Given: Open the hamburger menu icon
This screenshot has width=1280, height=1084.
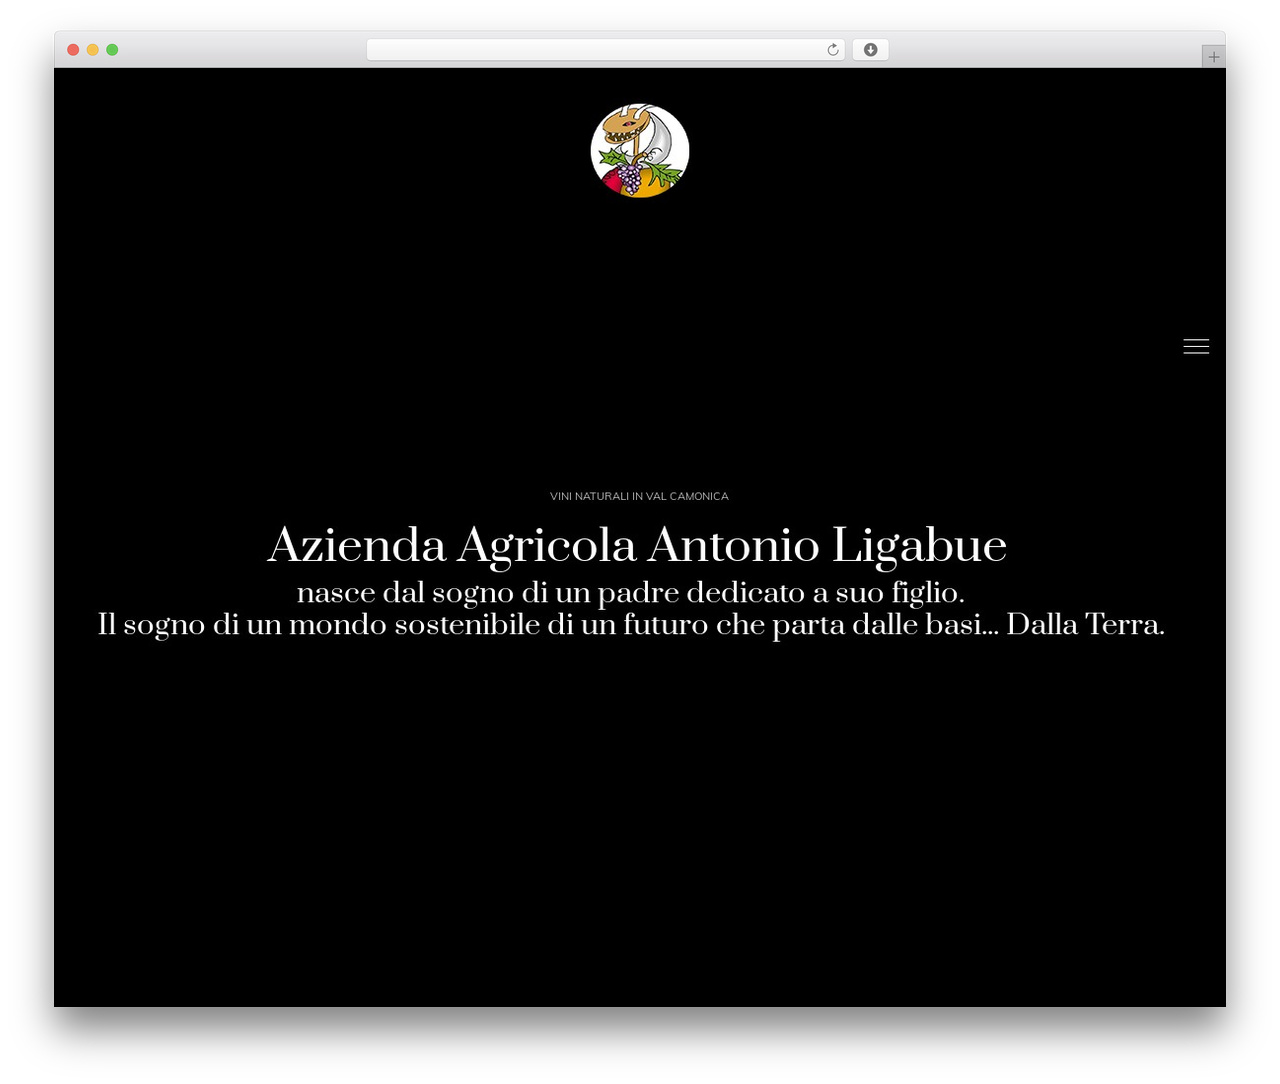Looking at the screenshot, I should (1196, 346).
